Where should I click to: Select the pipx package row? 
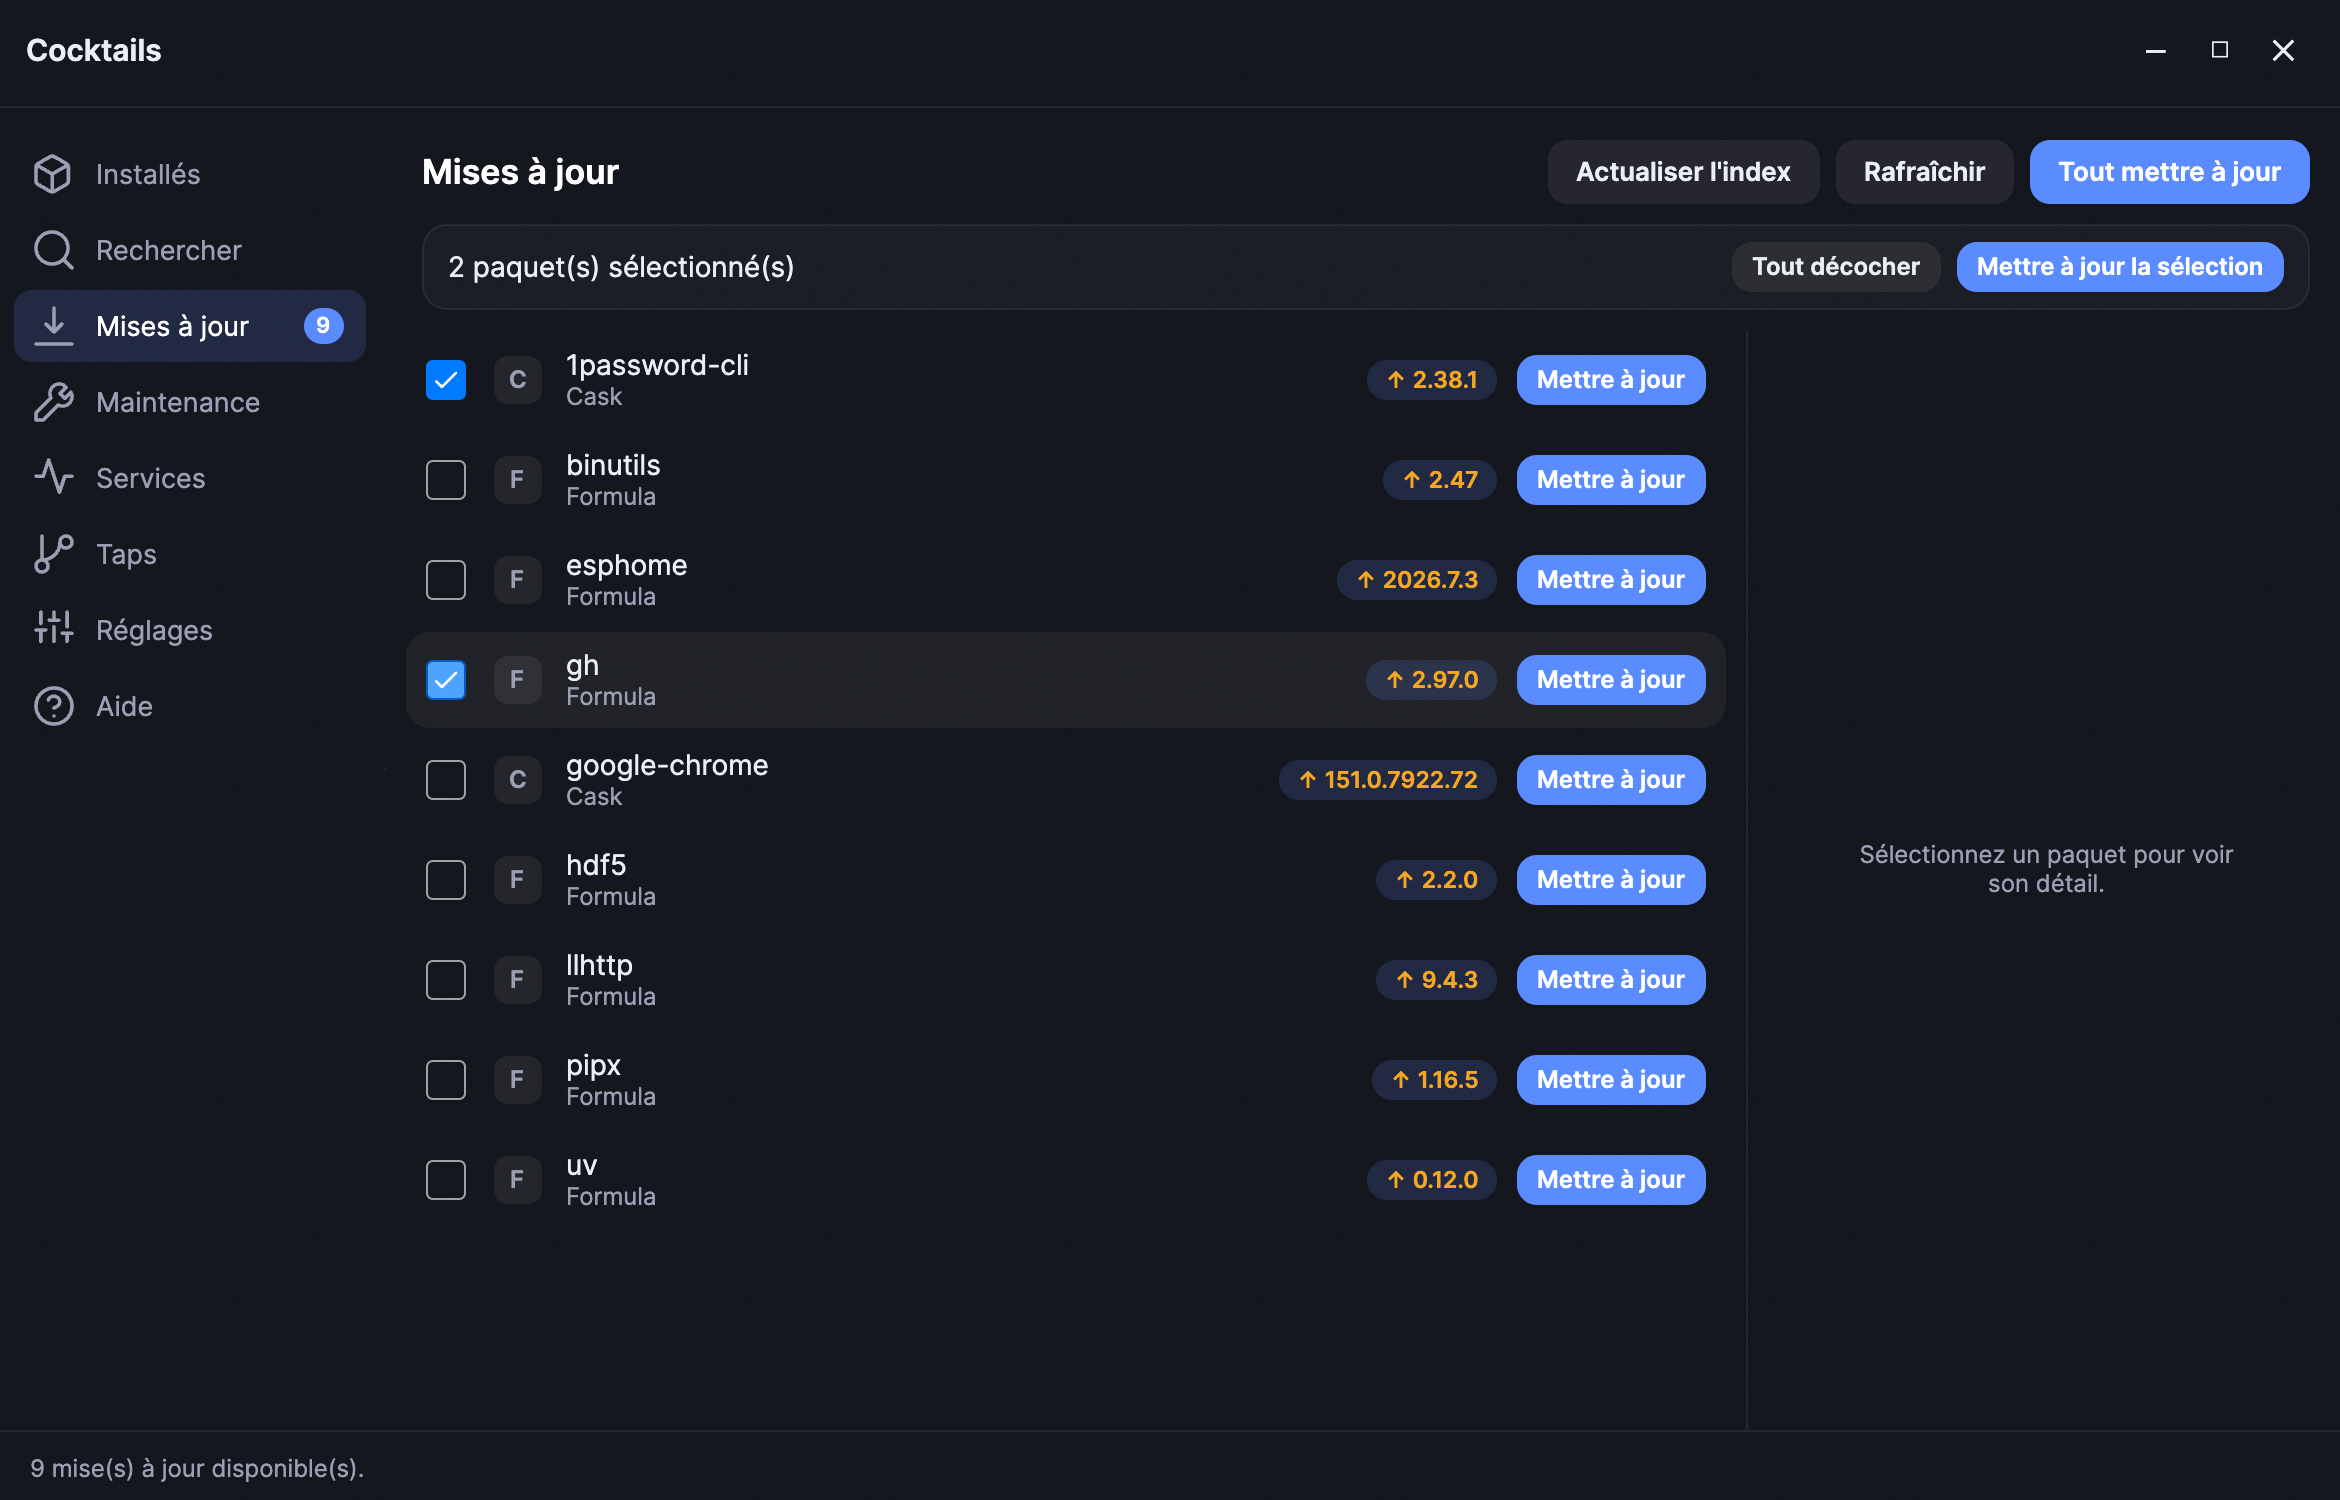pos(1065,1080)
